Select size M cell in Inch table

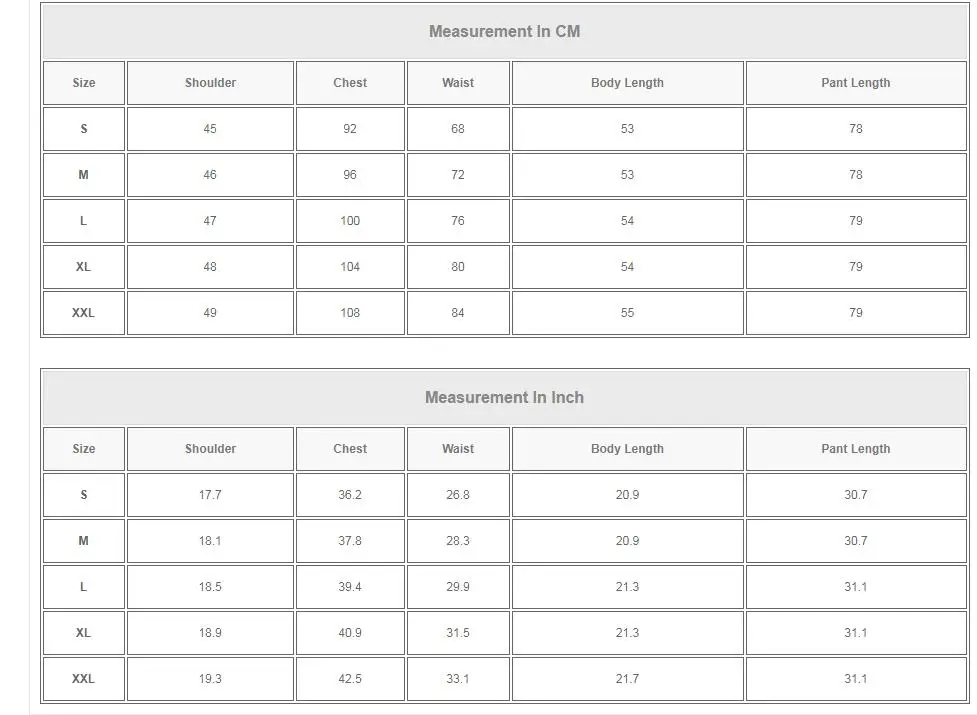pyautogui.click(x=83, y=541)
